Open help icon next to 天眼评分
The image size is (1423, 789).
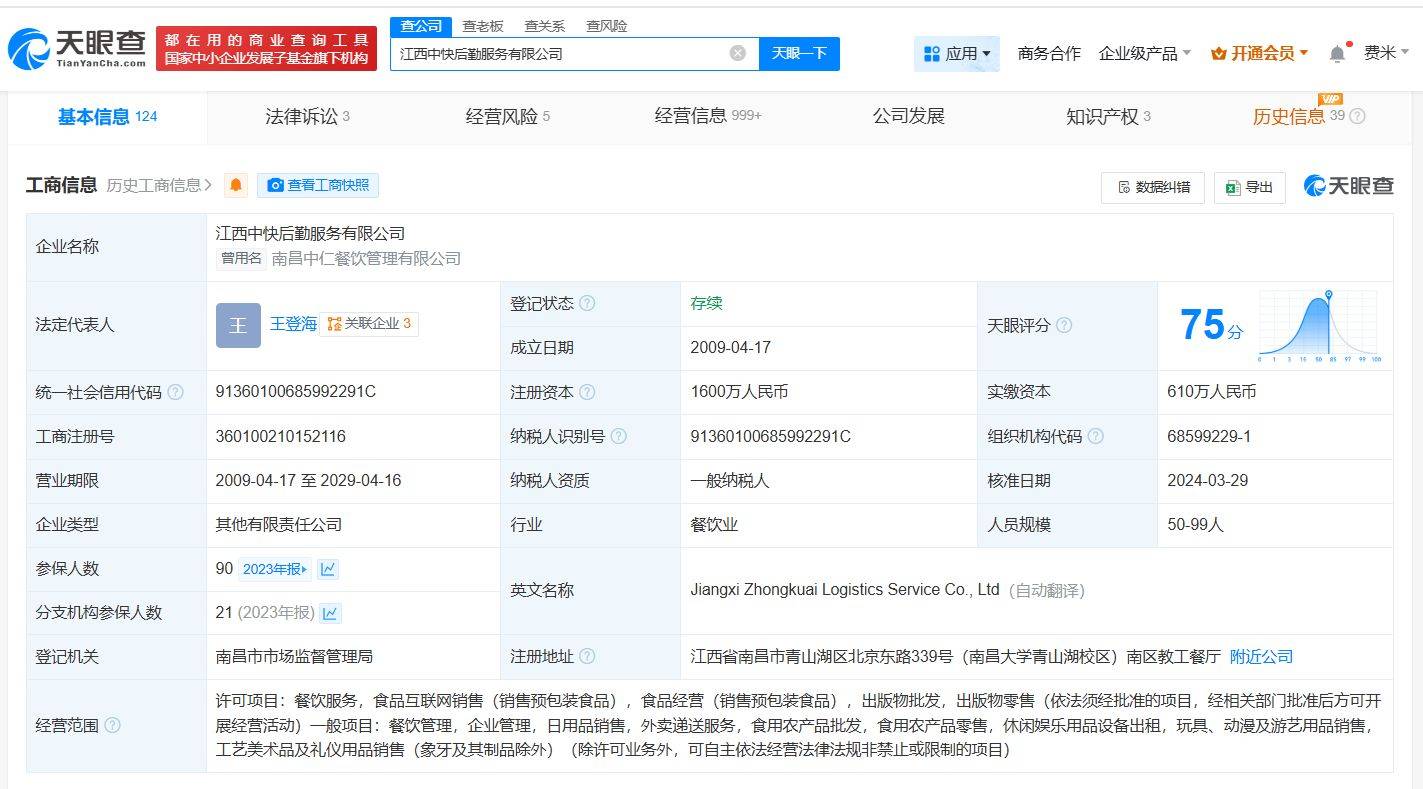1064,325
